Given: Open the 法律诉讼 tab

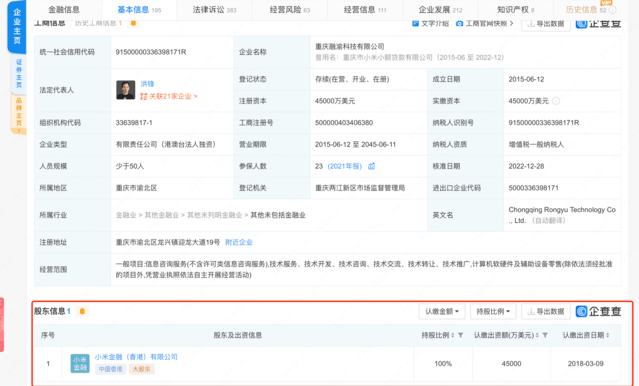Looking at the screenshot, I should (214, 9).
